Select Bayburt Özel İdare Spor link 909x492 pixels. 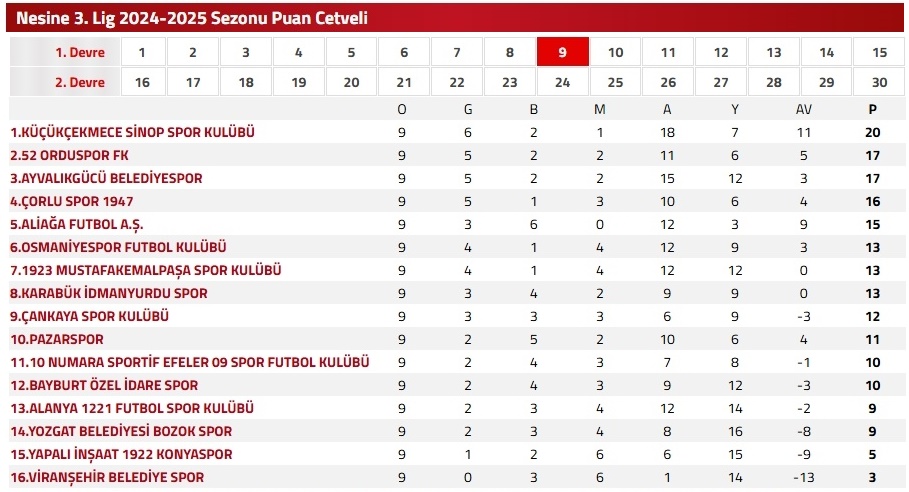pyautogui.click(x=105, y=385)
